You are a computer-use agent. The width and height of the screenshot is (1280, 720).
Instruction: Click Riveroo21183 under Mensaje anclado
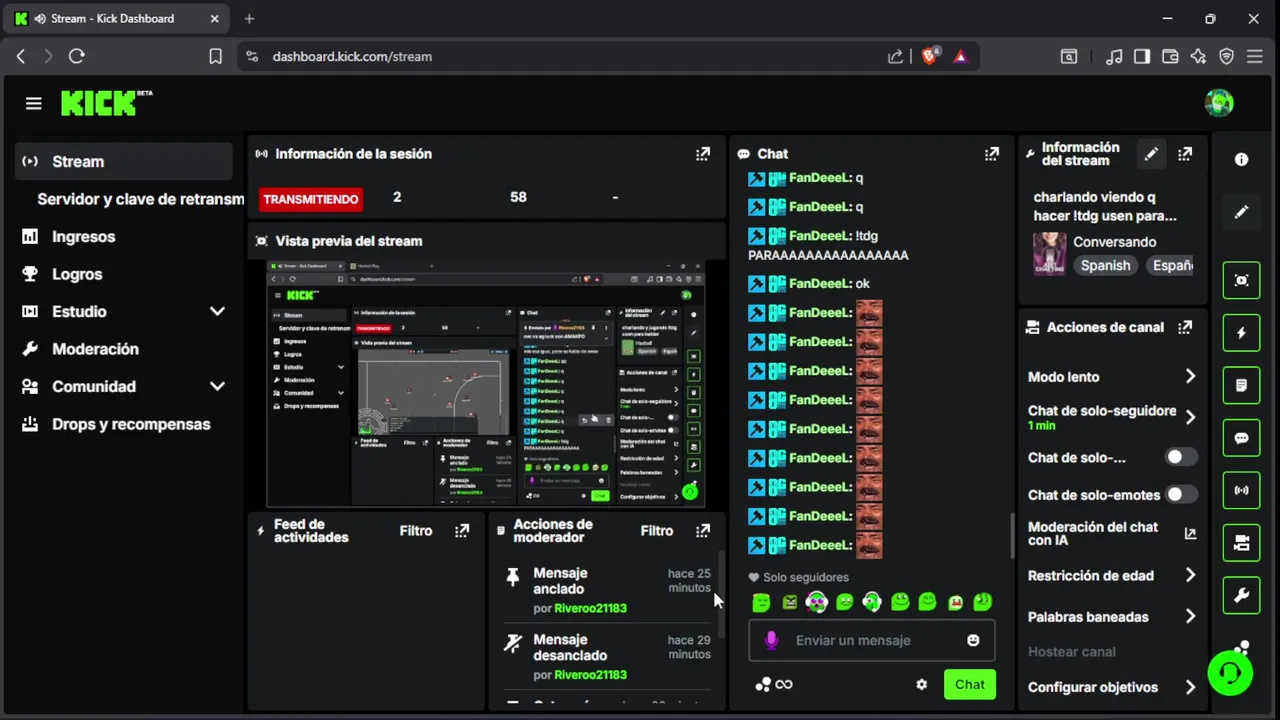(590, 608)
